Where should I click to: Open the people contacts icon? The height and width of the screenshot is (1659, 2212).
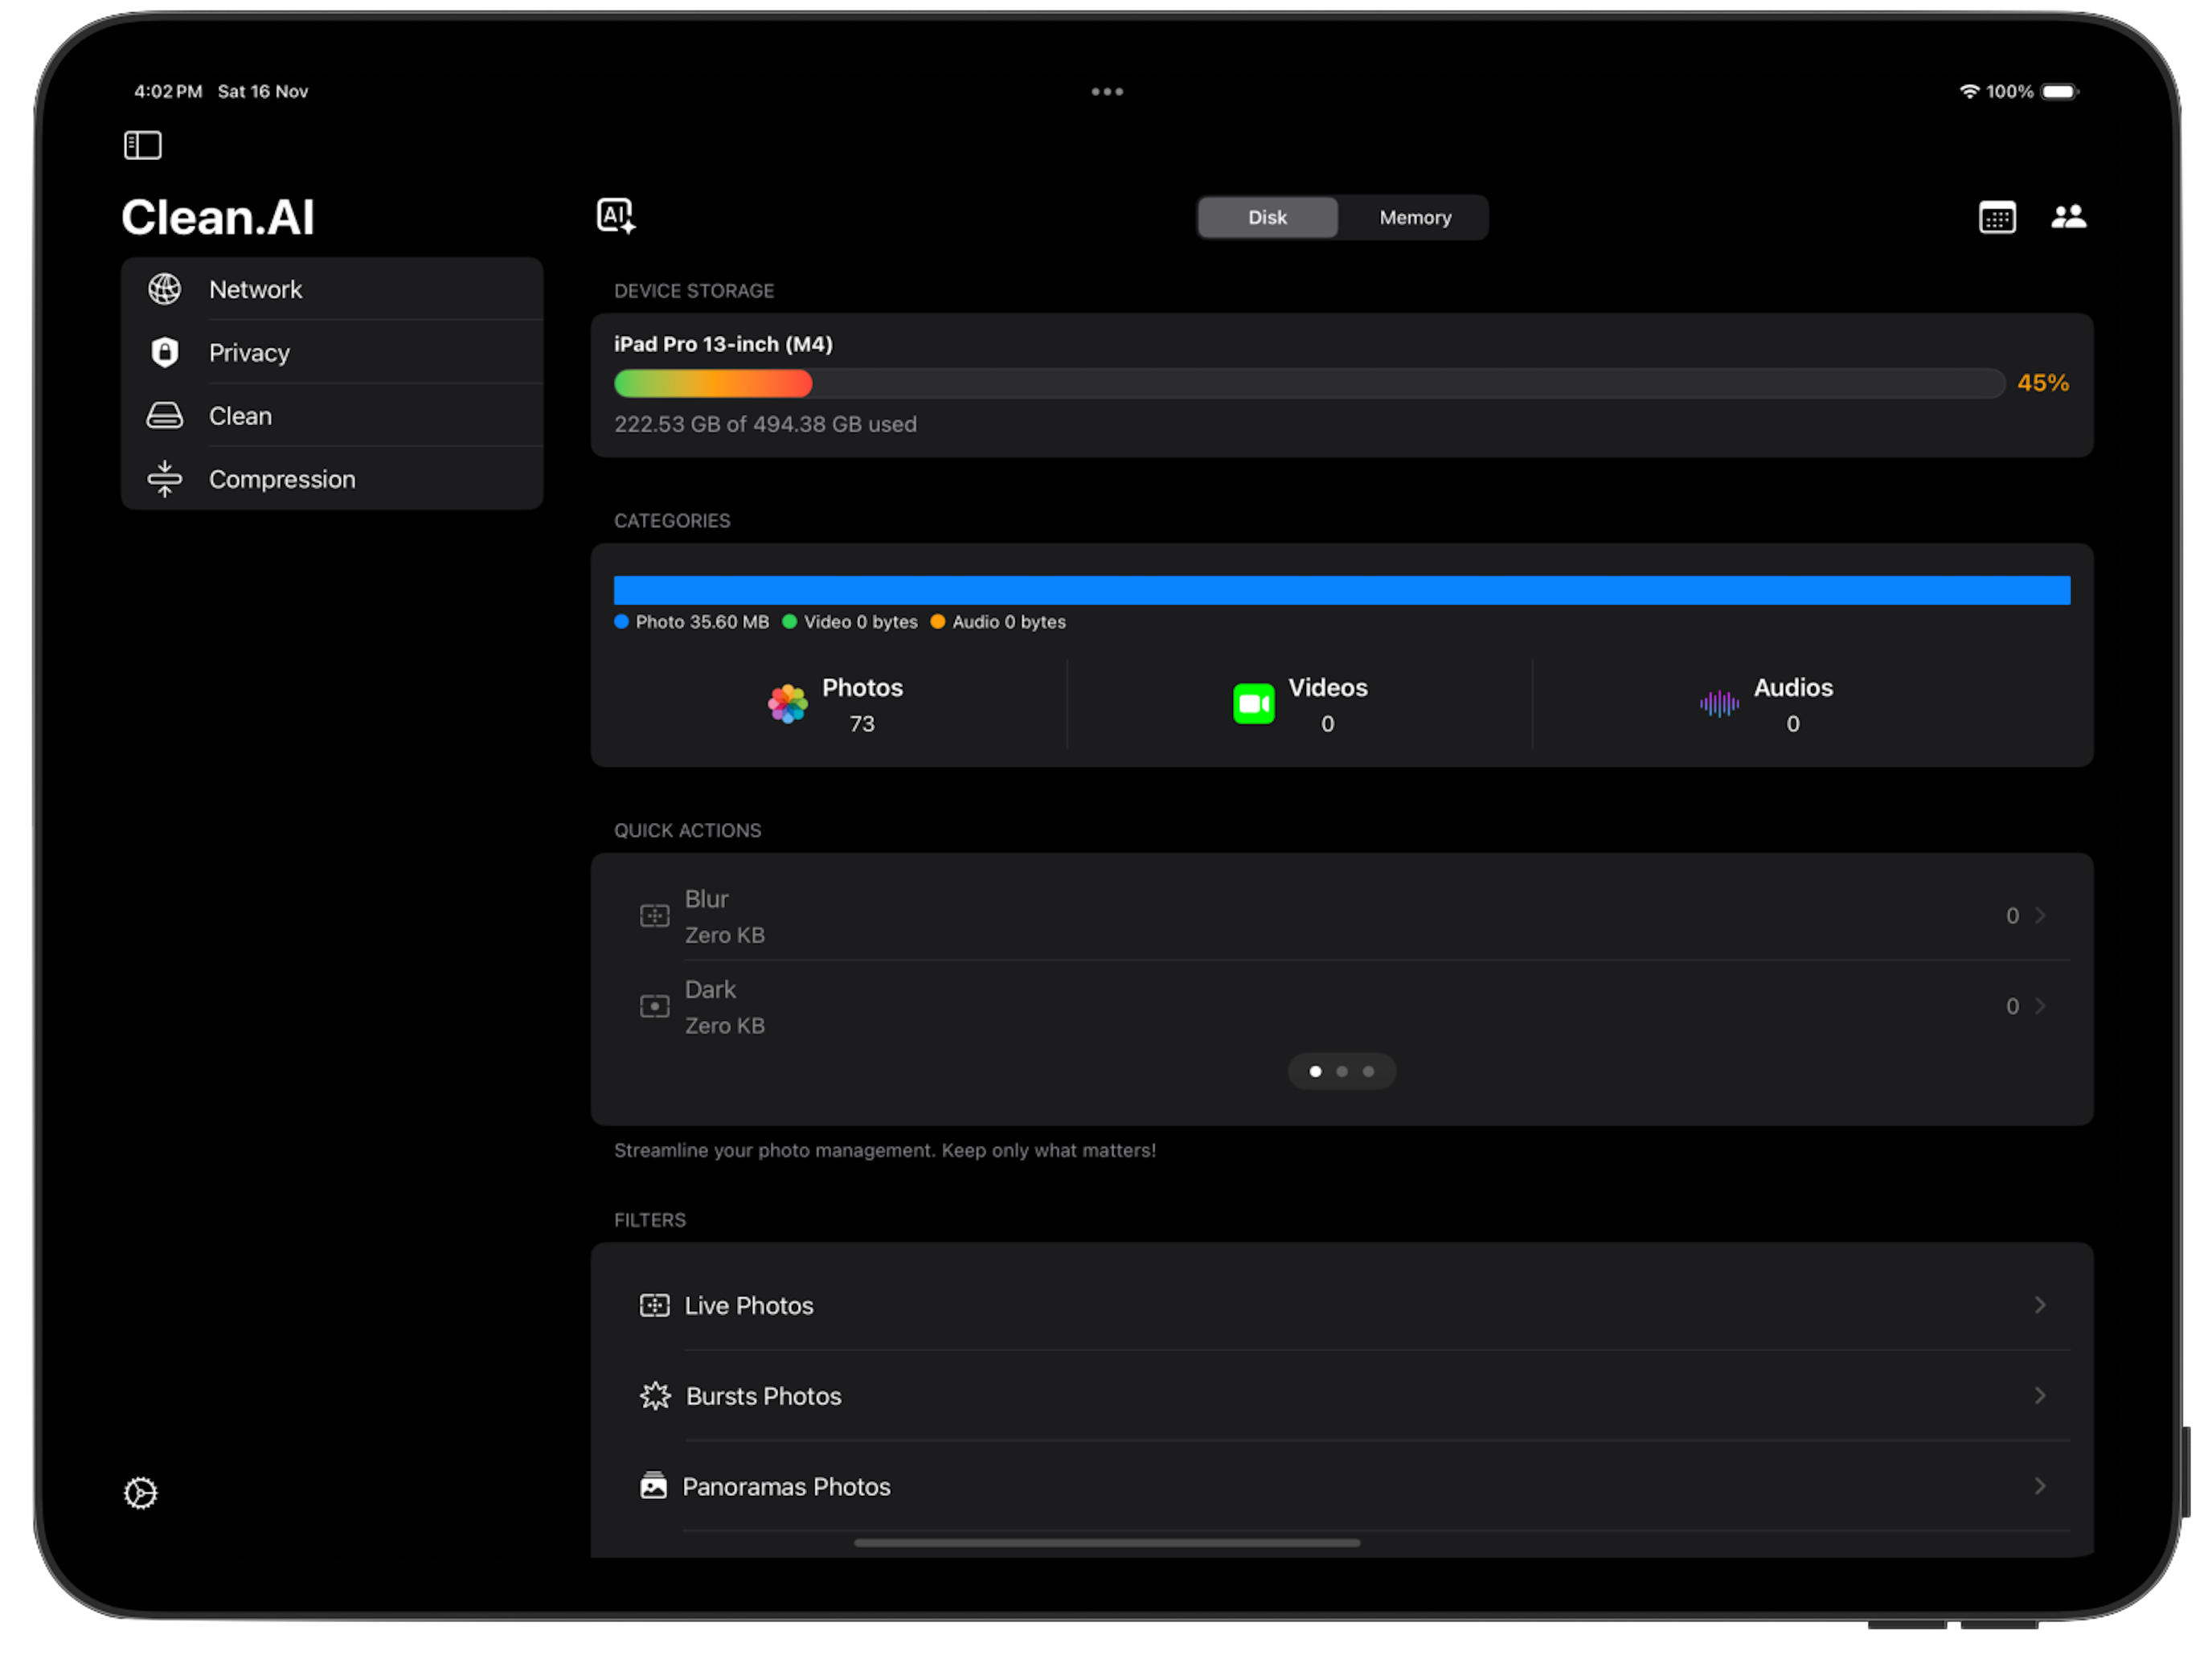(2067, 217)
